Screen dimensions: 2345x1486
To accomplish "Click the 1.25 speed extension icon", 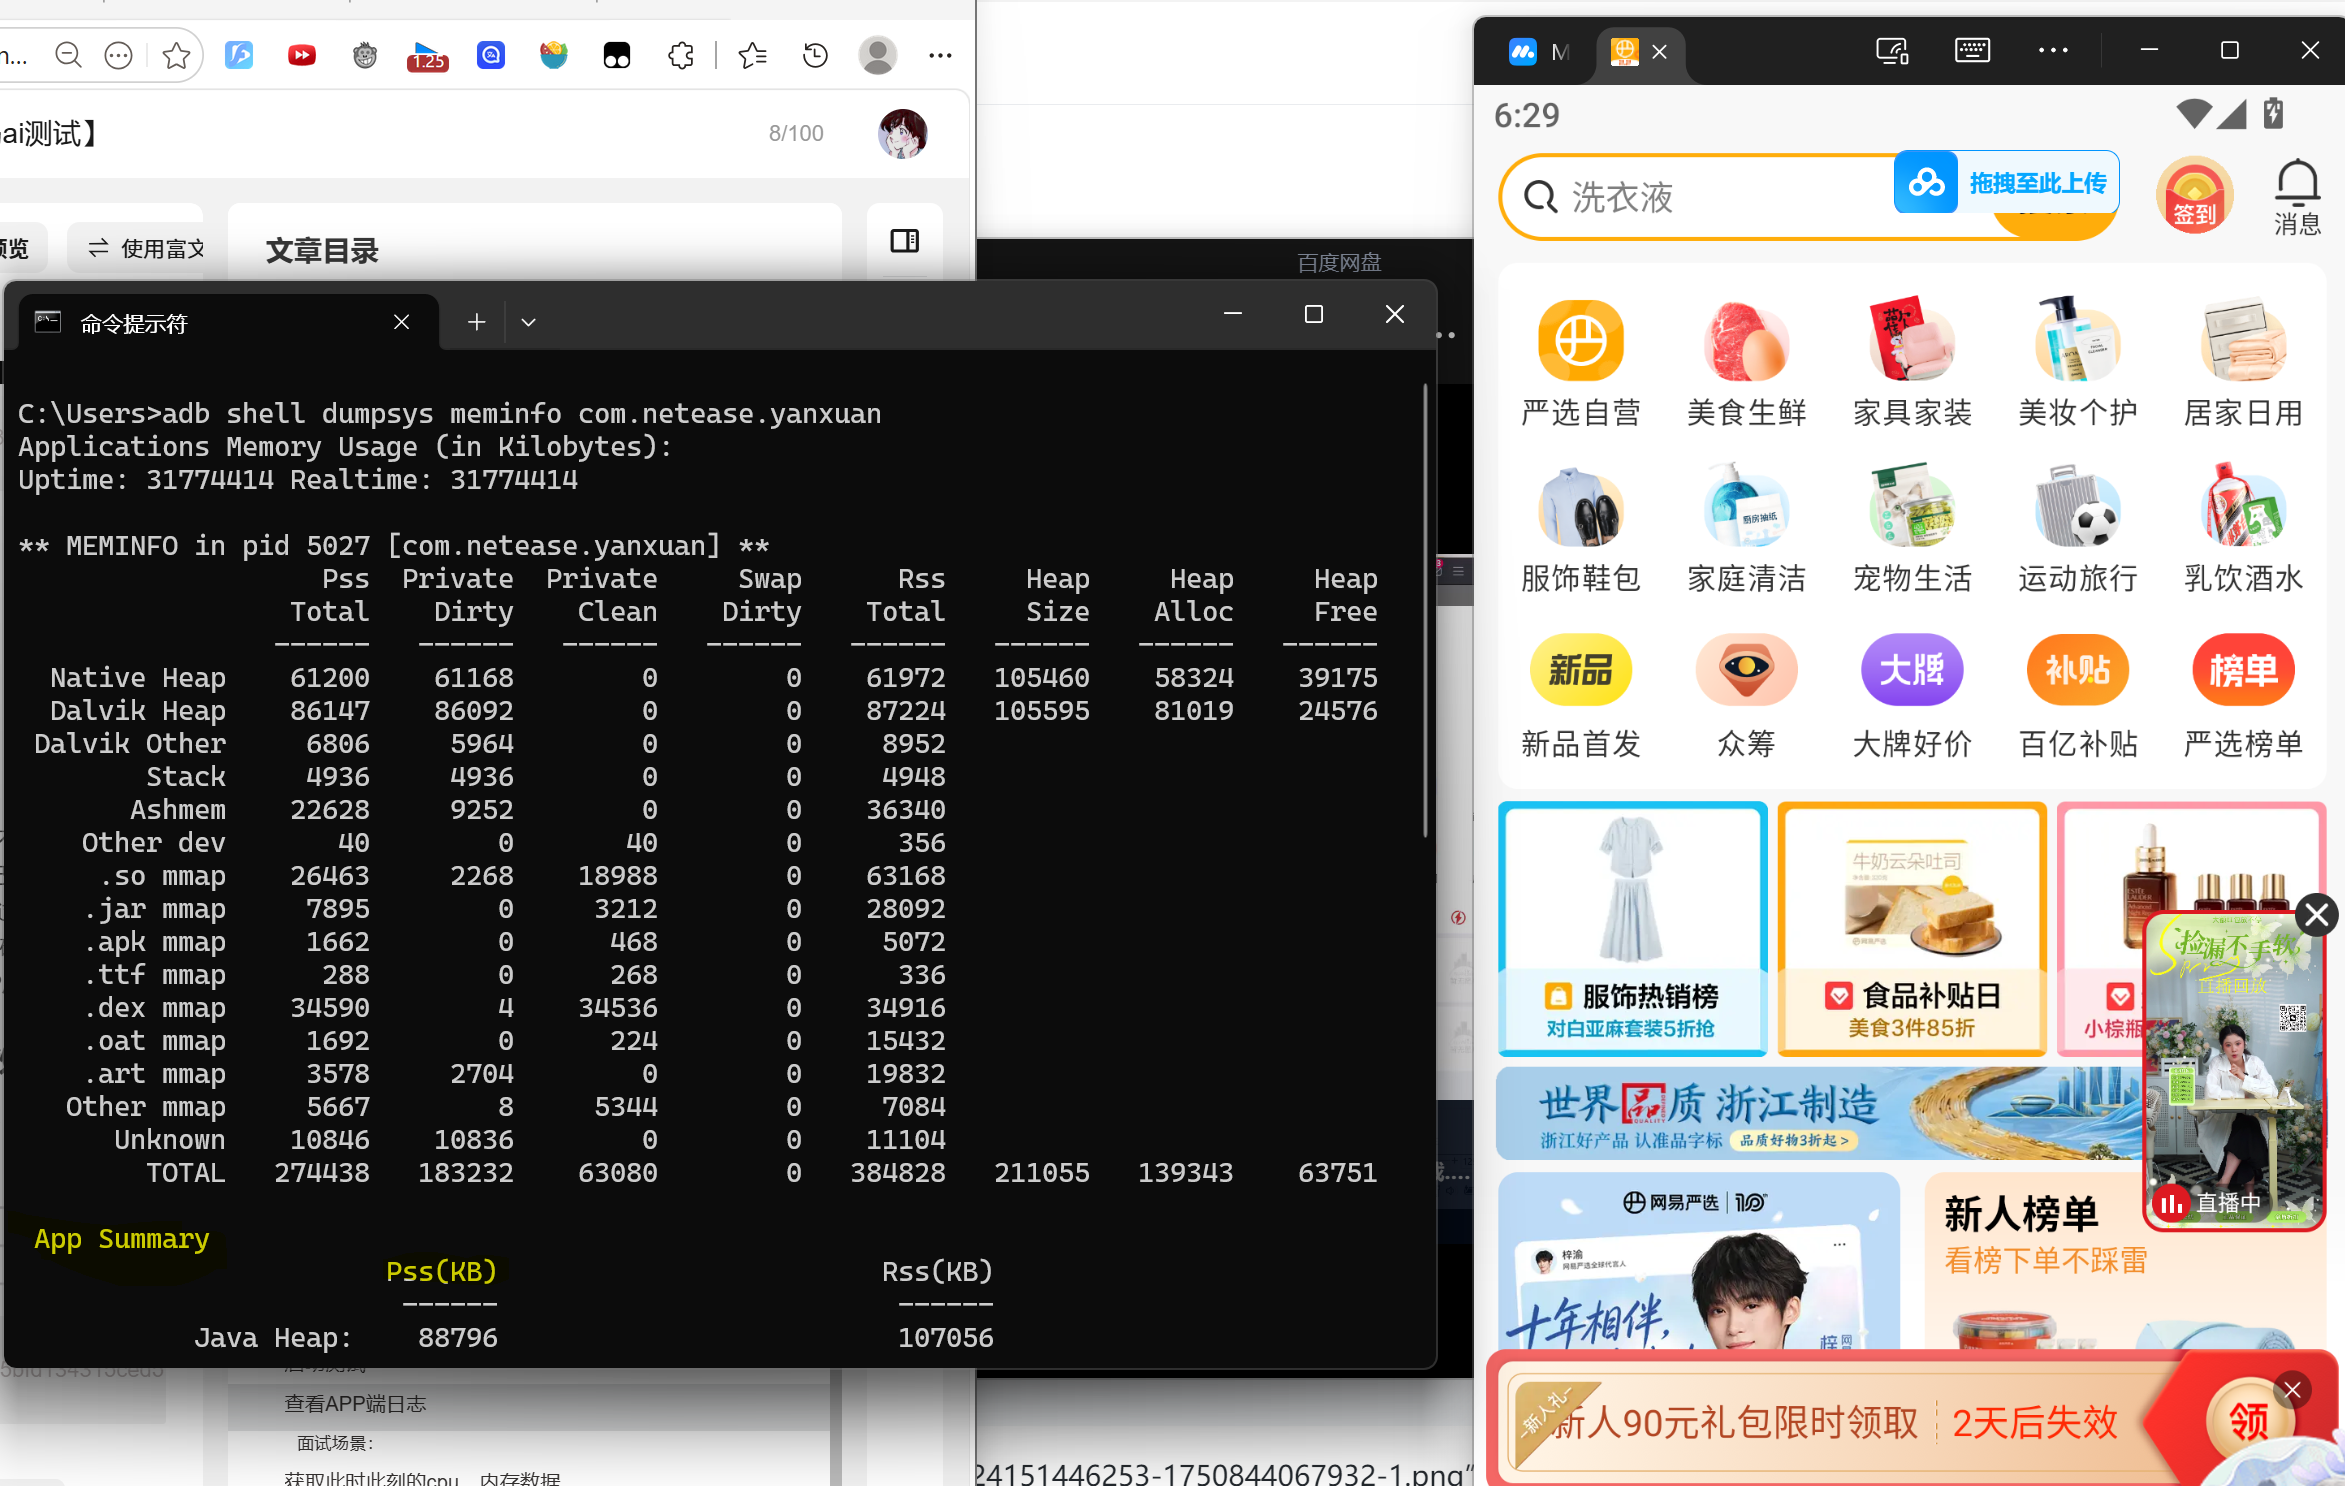I will coord(427,56).
